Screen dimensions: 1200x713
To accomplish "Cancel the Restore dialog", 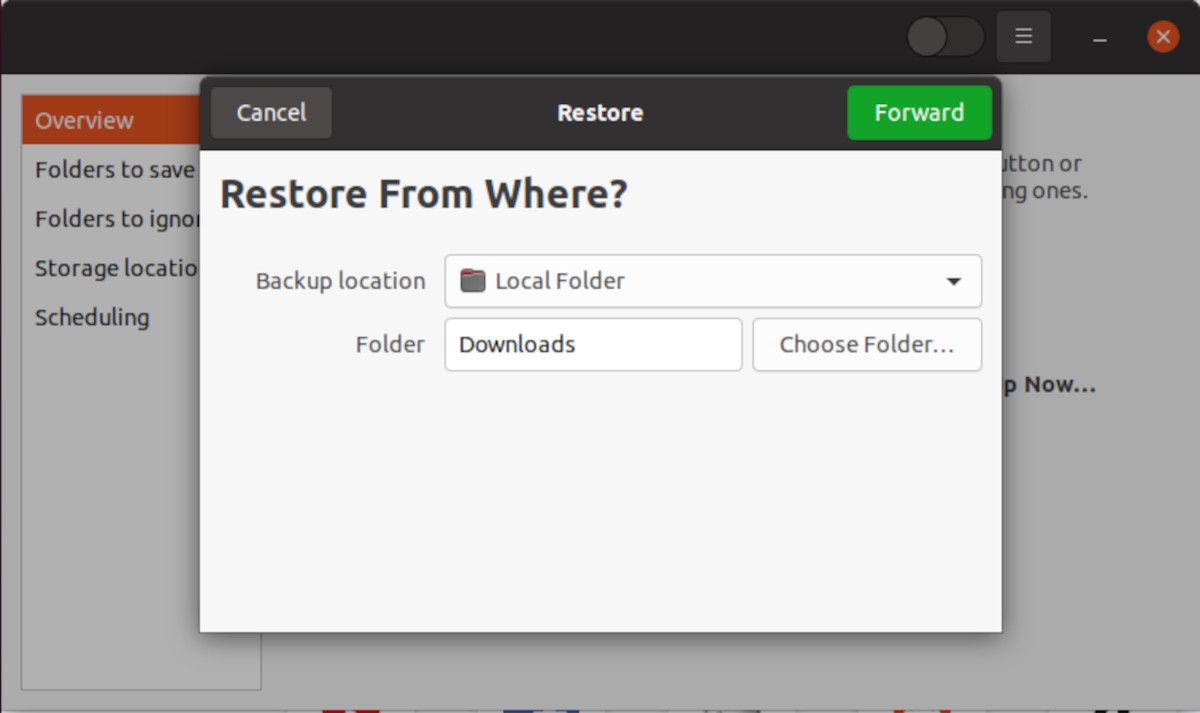I will pyautogui.click(x=271, y=112).
